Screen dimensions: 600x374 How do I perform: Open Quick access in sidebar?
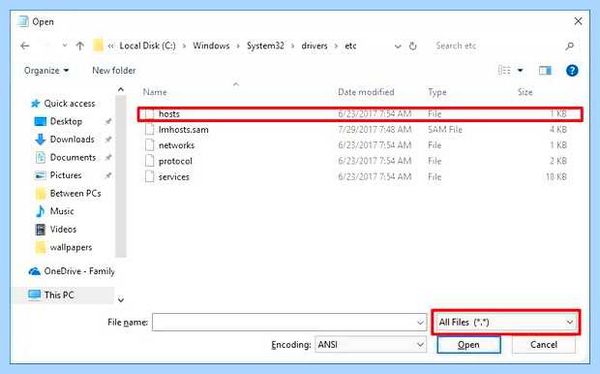(69, 103)
